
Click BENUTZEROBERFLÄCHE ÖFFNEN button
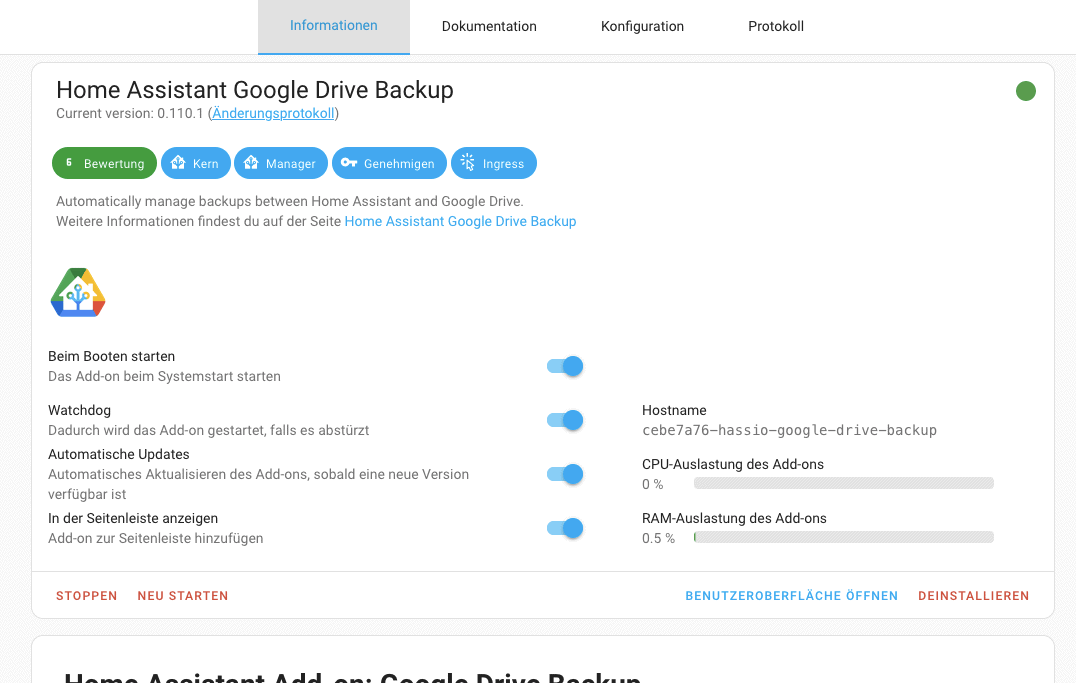(x=791, y=596)
